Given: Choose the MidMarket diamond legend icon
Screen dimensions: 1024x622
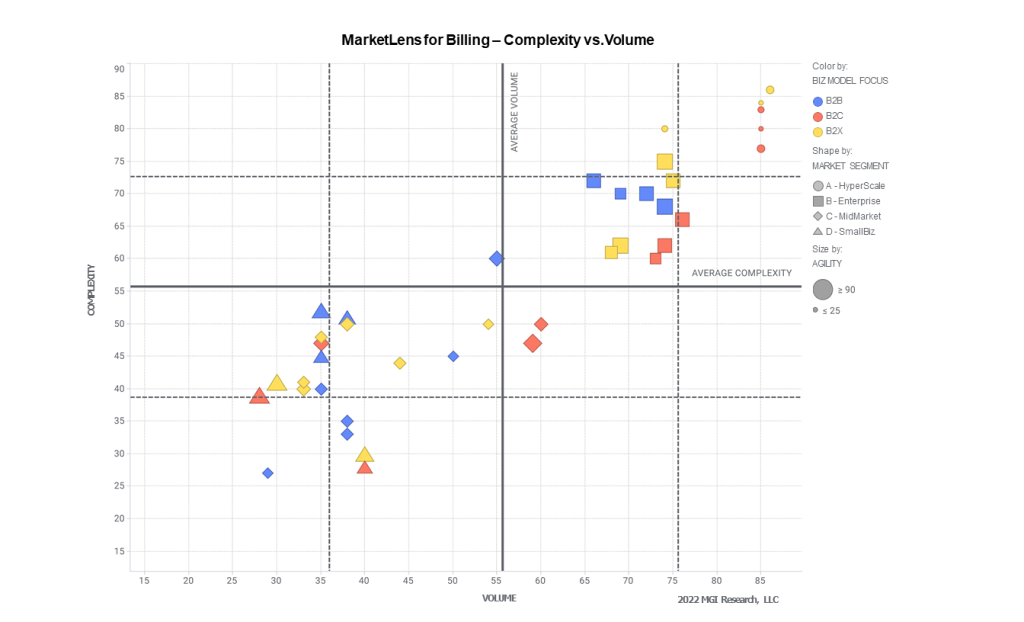Looking at the screenshot, I should click(x=818, y=216).
